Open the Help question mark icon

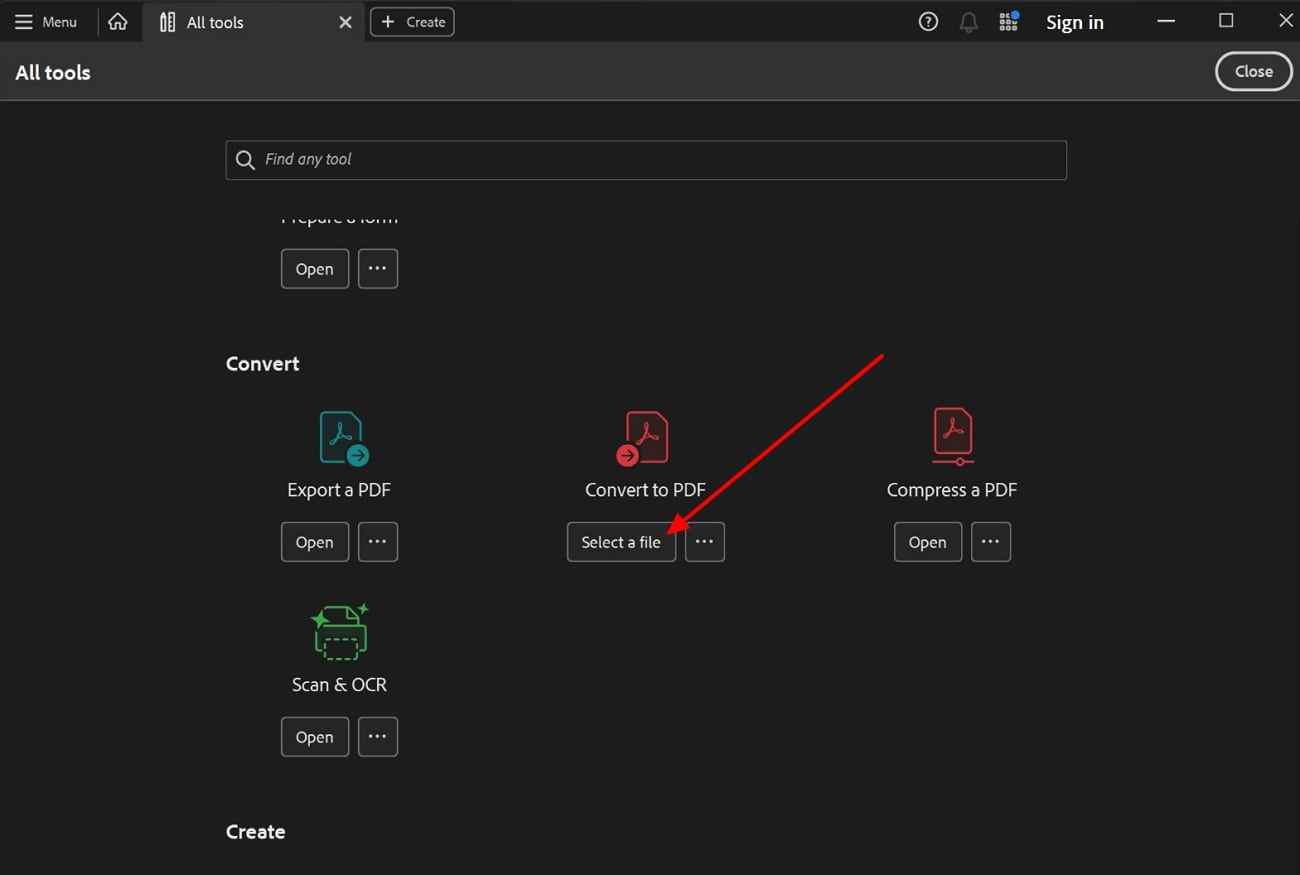[x=928, y=22]
